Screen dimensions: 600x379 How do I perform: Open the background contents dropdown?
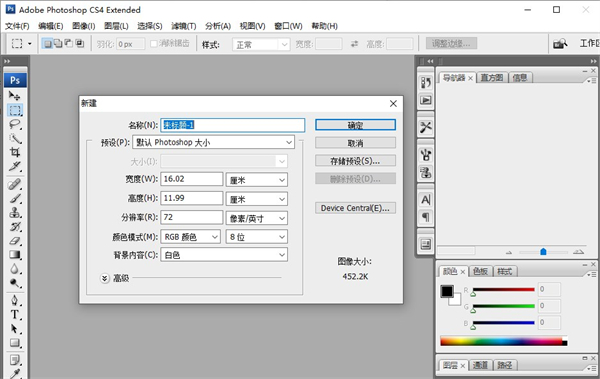click(224, 255)
